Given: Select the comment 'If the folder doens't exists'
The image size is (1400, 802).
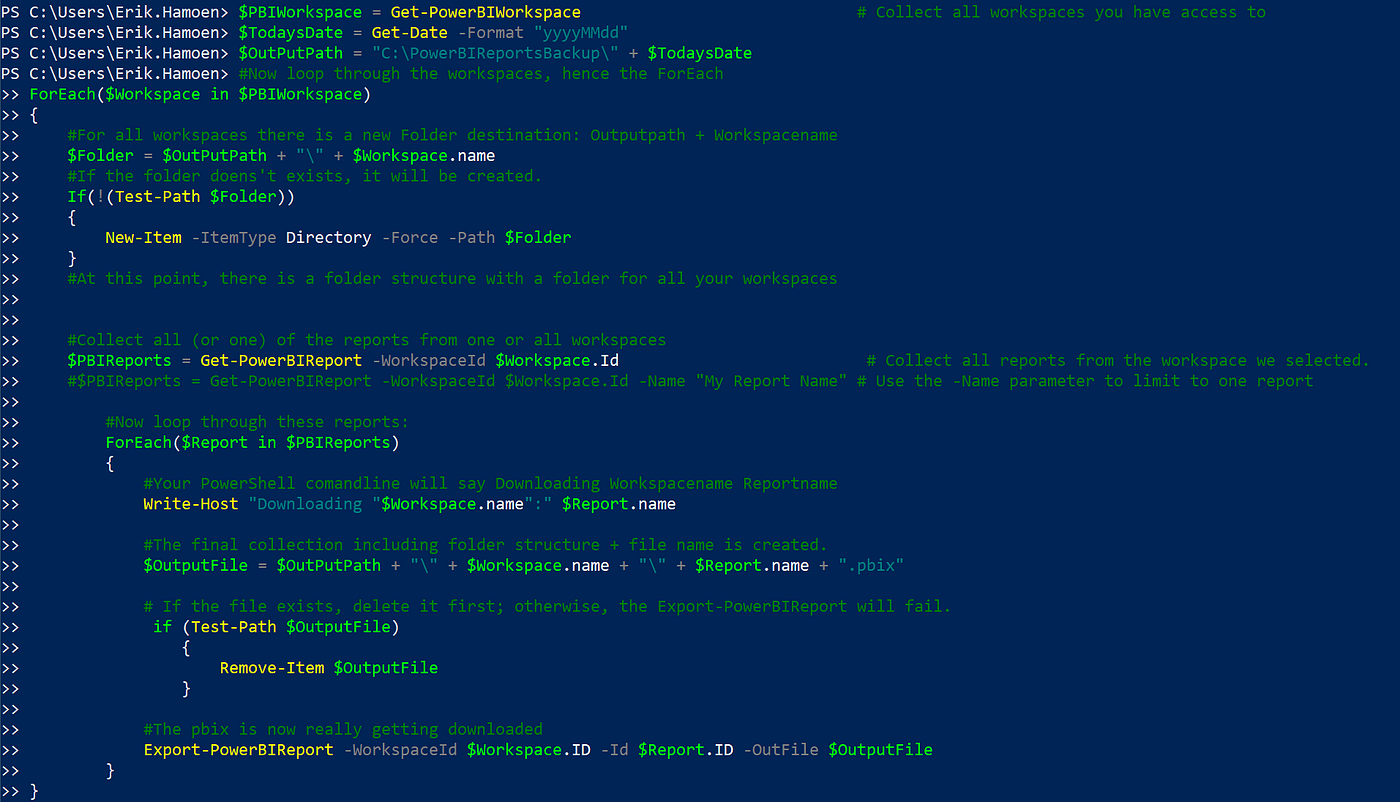Looking at the screenshot, I should point(304,176).
